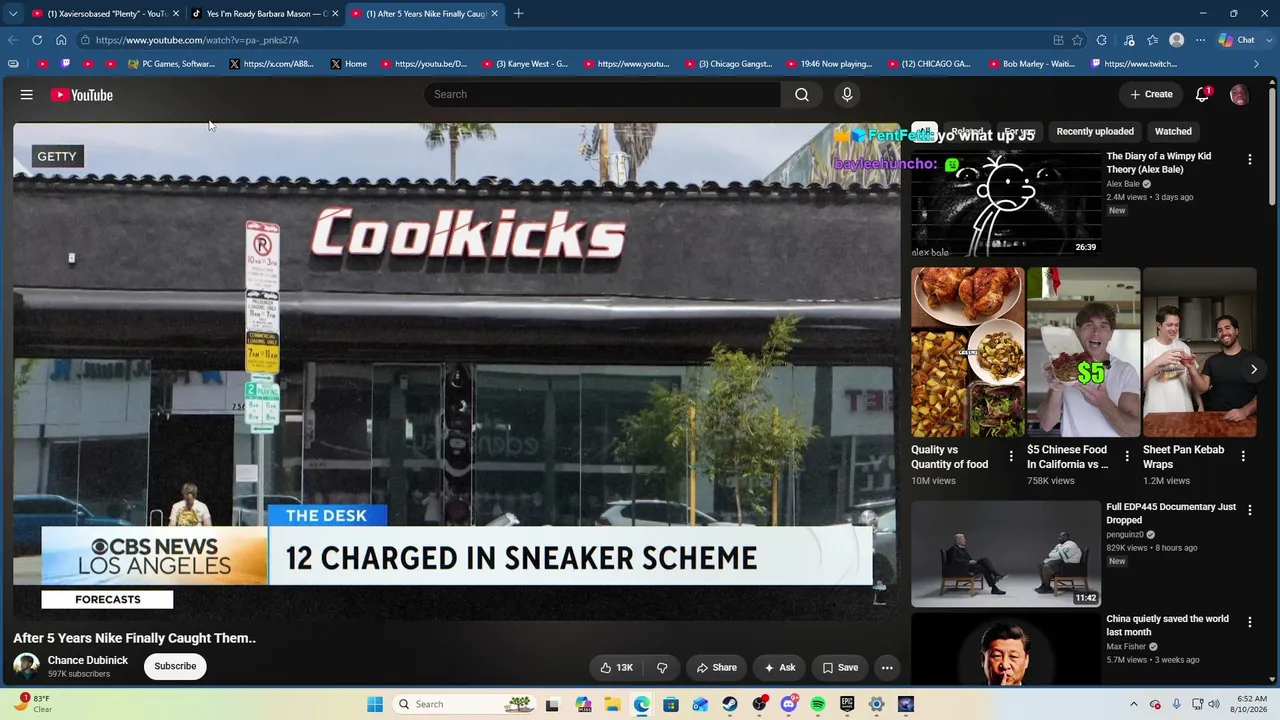Select the Watched filter chip
The height and width of the screenshot is (720, 1280).
(1173, 131)
